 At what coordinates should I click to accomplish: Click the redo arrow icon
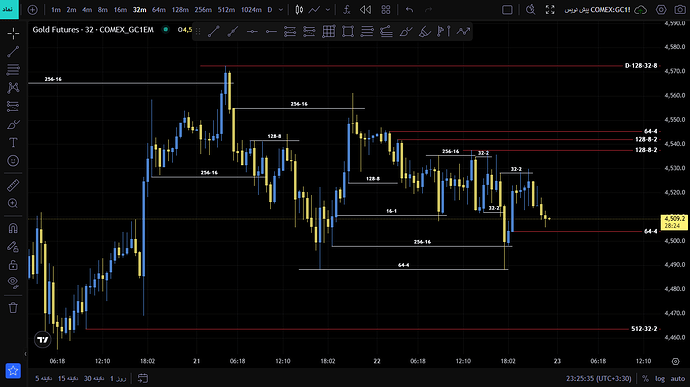point(428,10)
